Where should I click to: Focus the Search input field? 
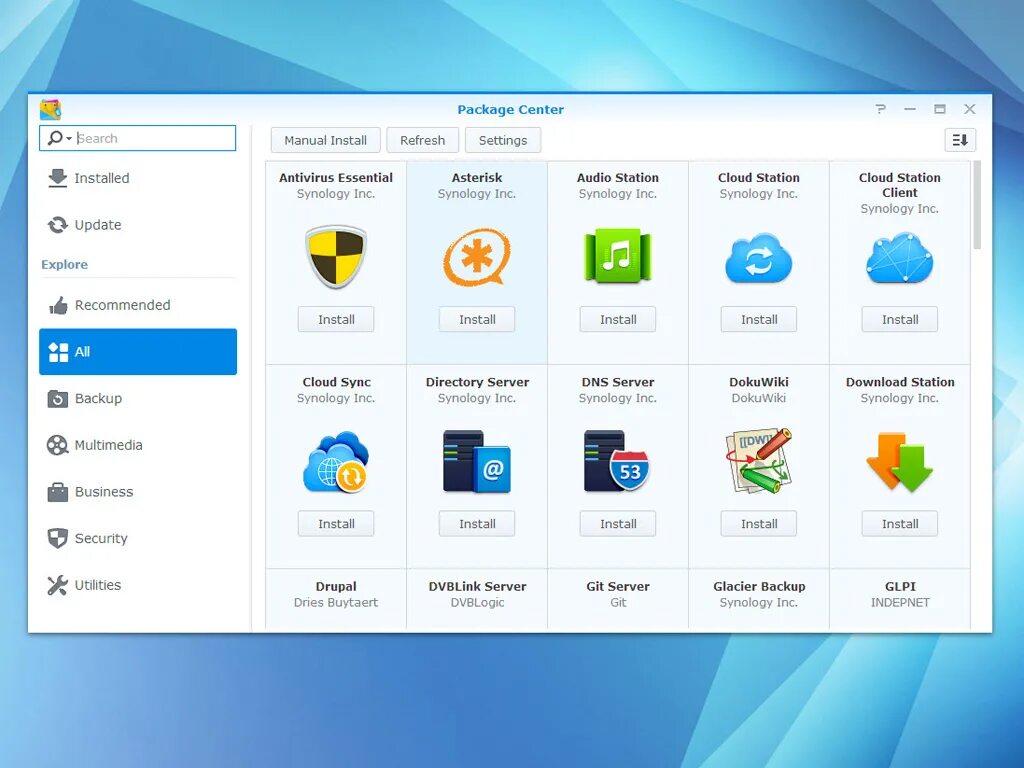click(x=137, y=138)
